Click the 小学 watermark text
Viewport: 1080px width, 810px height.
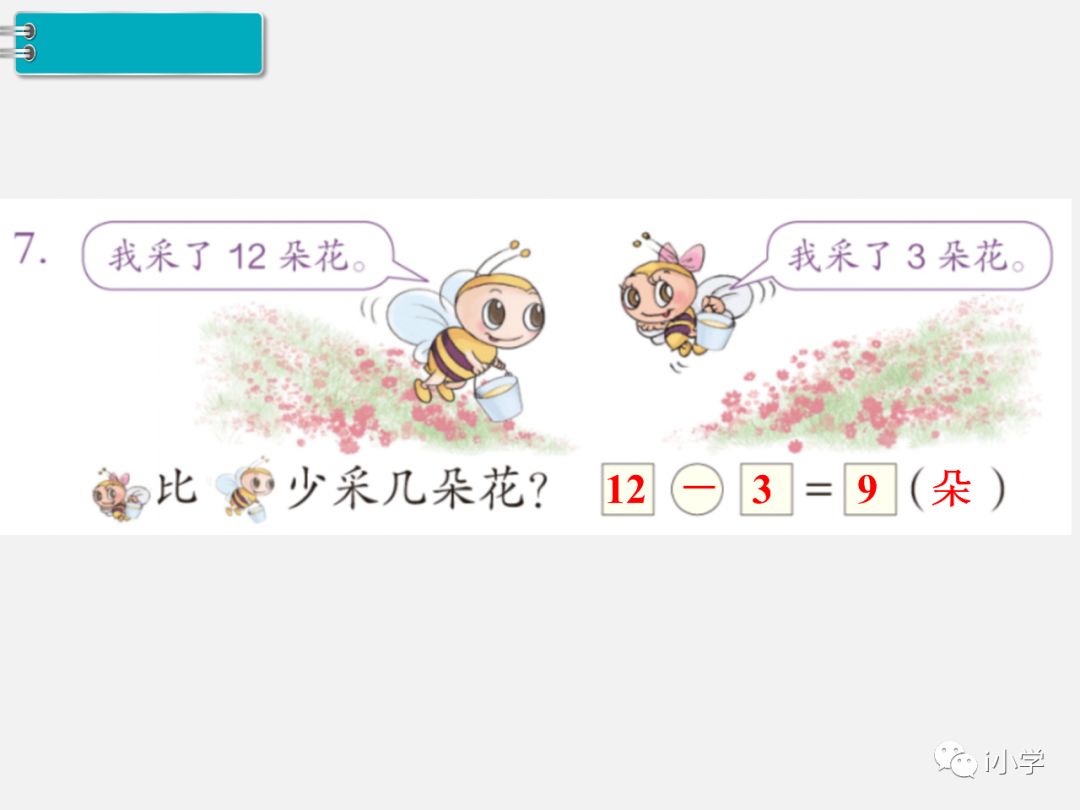click(1015, 761)
